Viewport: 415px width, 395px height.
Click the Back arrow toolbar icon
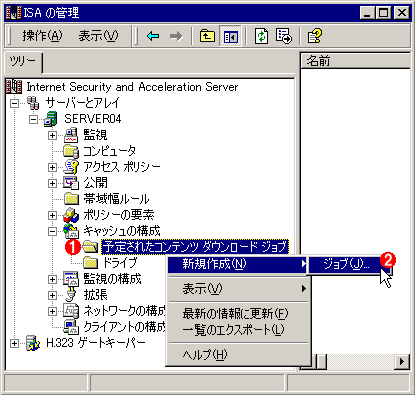153,36
